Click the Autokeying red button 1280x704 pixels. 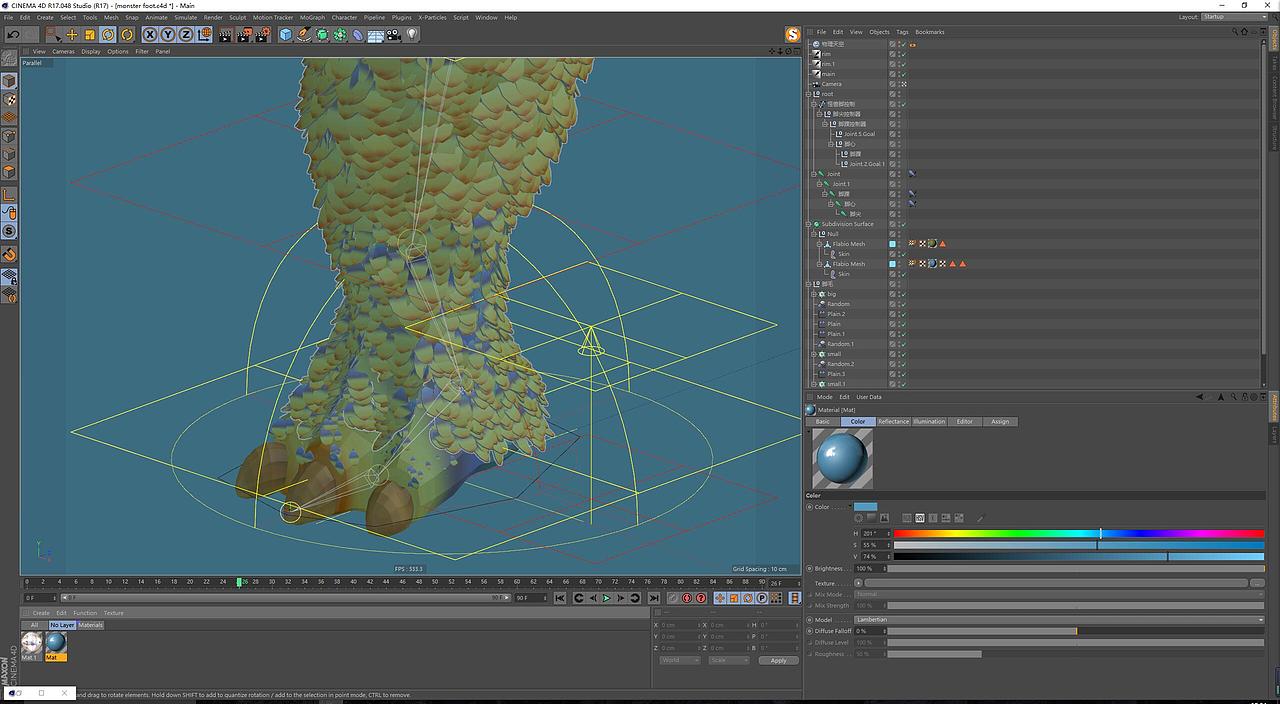pos(687,598)
